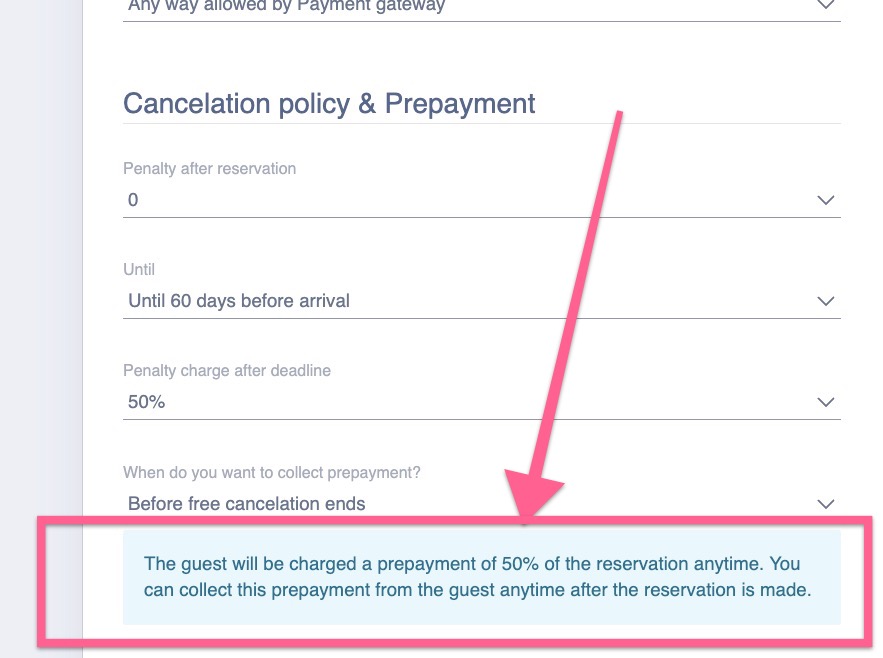Click the arrow next to 'Until 60 days before arrival'
The width and height of the screenshot is (883, 658).
825,301
